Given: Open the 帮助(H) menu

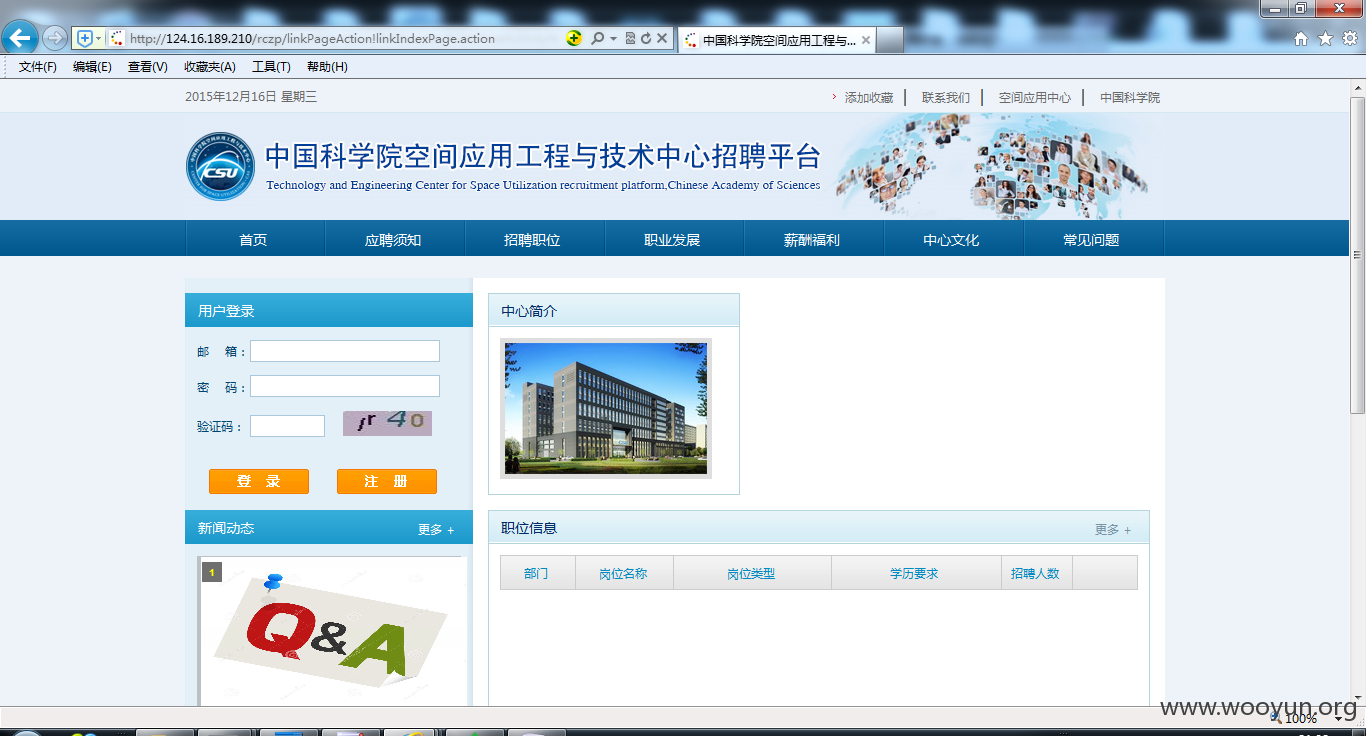Looking at the screenshot, I should (x=327, y=67).
